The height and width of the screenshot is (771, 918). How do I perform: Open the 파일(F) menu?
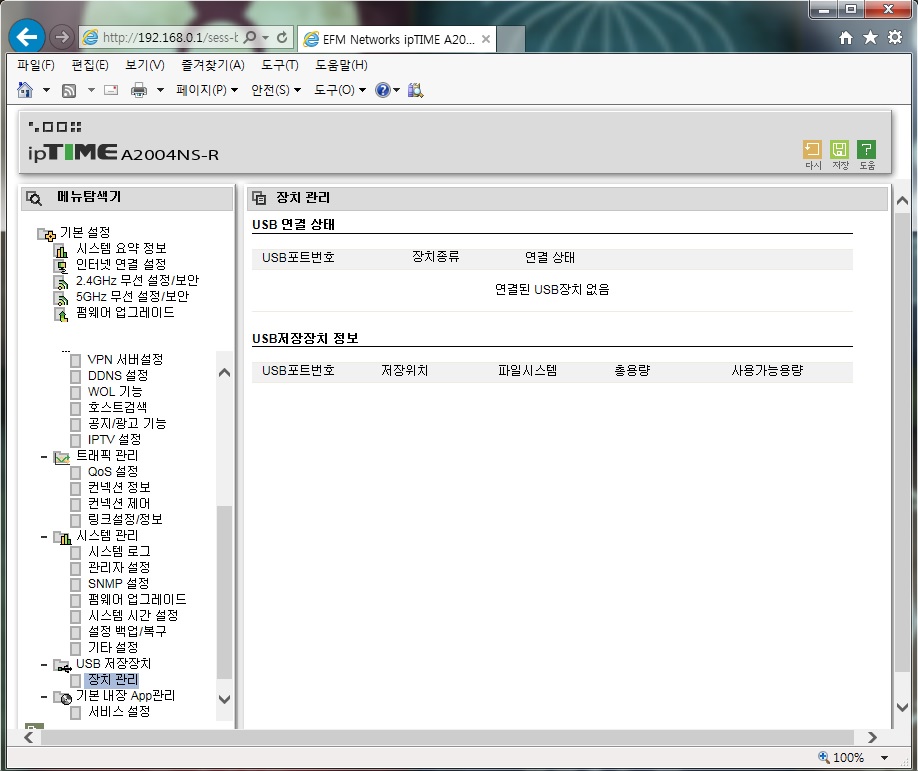coord(36,65)
